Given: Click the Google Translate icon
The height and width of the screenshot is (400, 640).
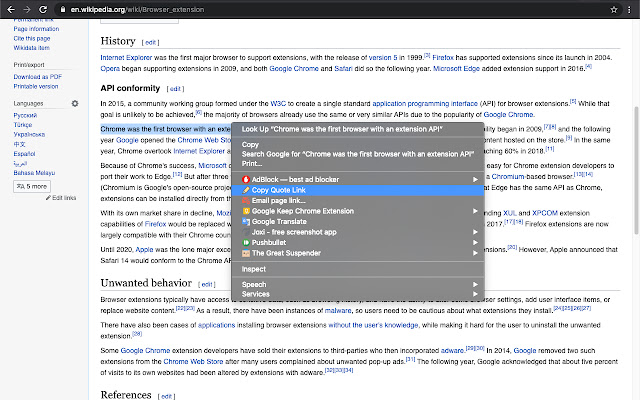Looking at the screenshot, I should point(246,222).
